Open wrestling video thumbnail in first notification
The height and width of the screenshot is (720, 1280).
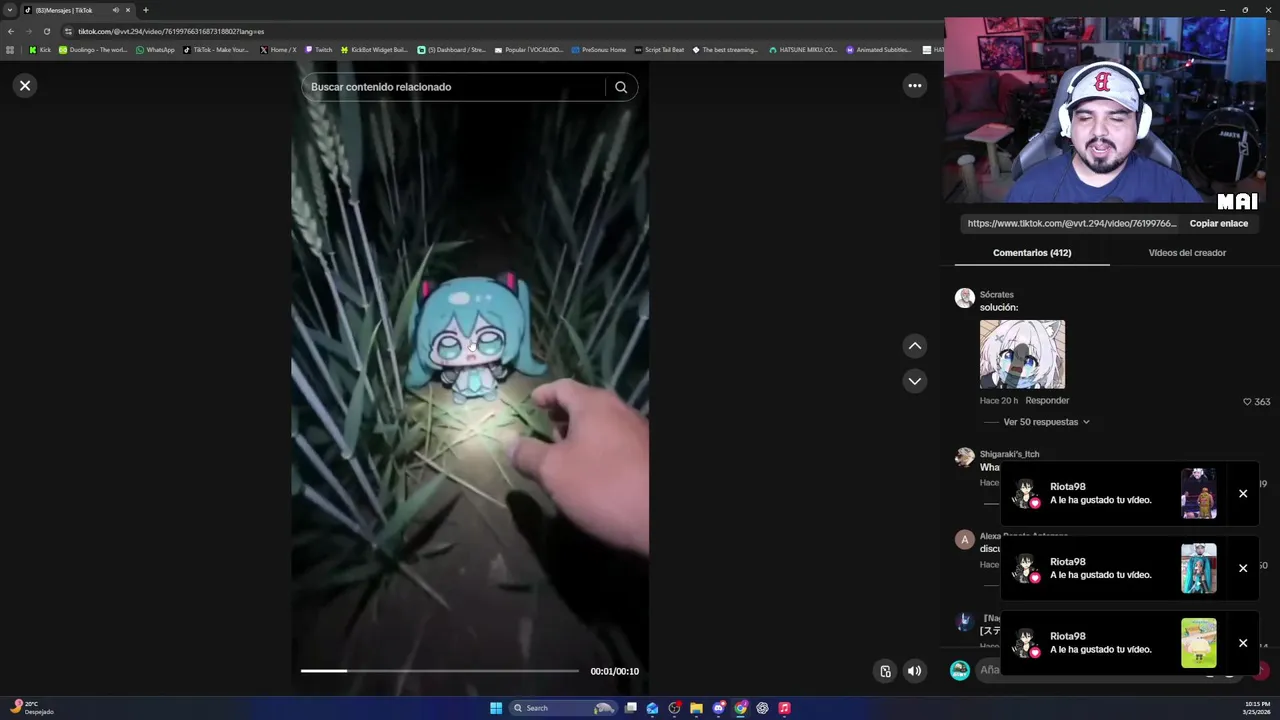click(x=1198, y=494)
